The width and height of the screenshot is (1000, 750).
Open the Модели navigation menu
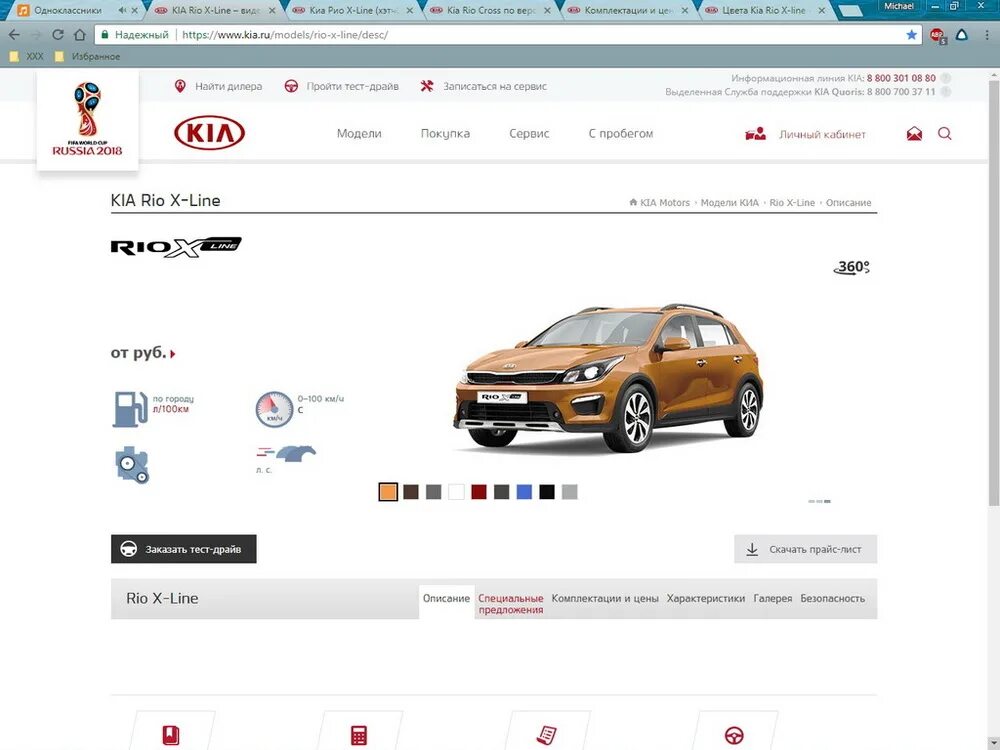(x=359, y=133)
